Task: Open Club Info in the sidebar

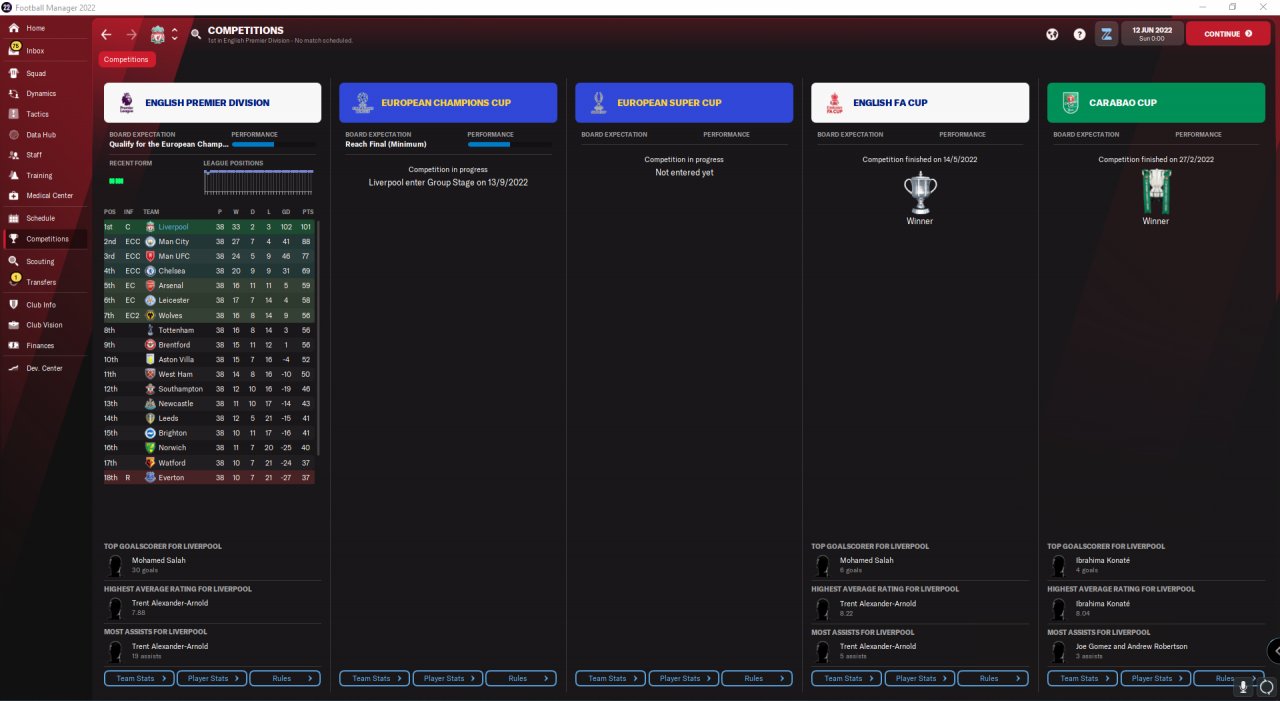Action: coord(43,305)
